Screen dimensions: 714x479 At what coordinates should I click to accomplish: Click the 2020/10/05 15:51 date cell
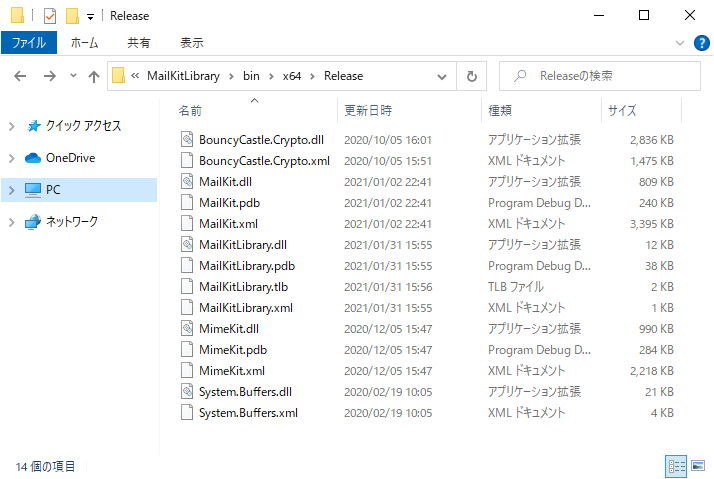click(x=388, y=161)
